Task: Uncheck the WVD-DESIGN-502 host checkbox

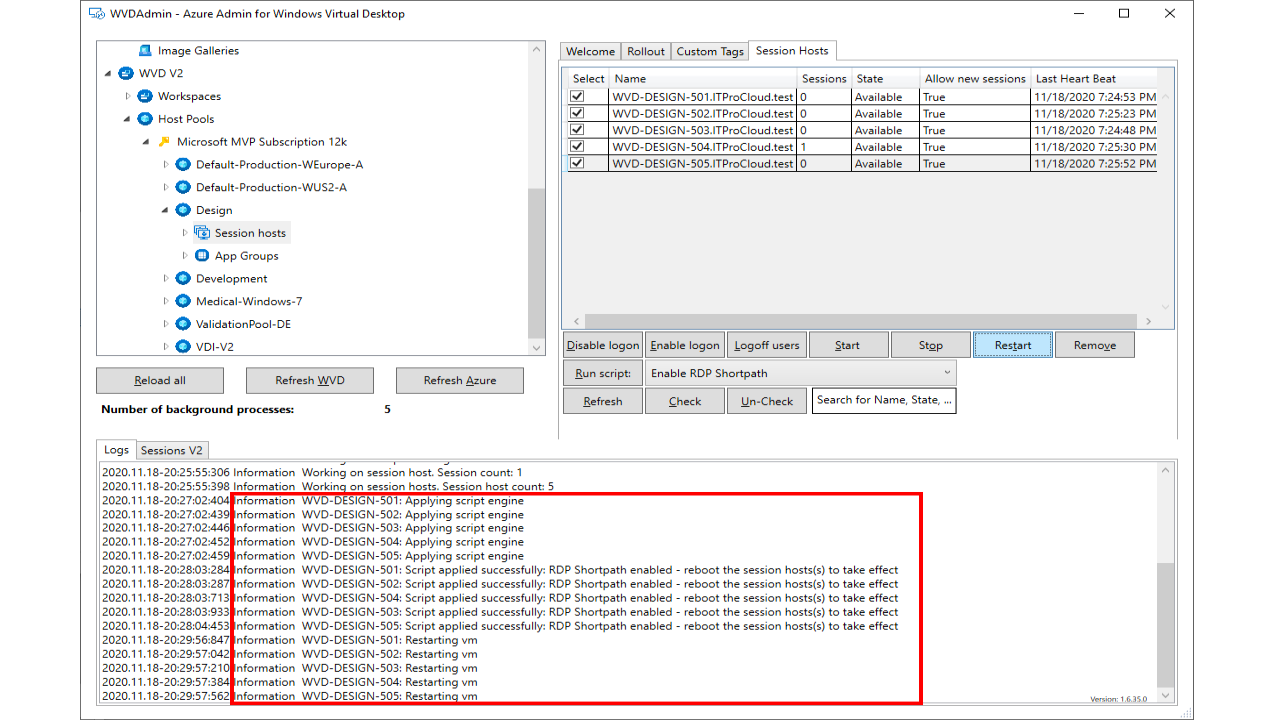Action: click(577, 113)
